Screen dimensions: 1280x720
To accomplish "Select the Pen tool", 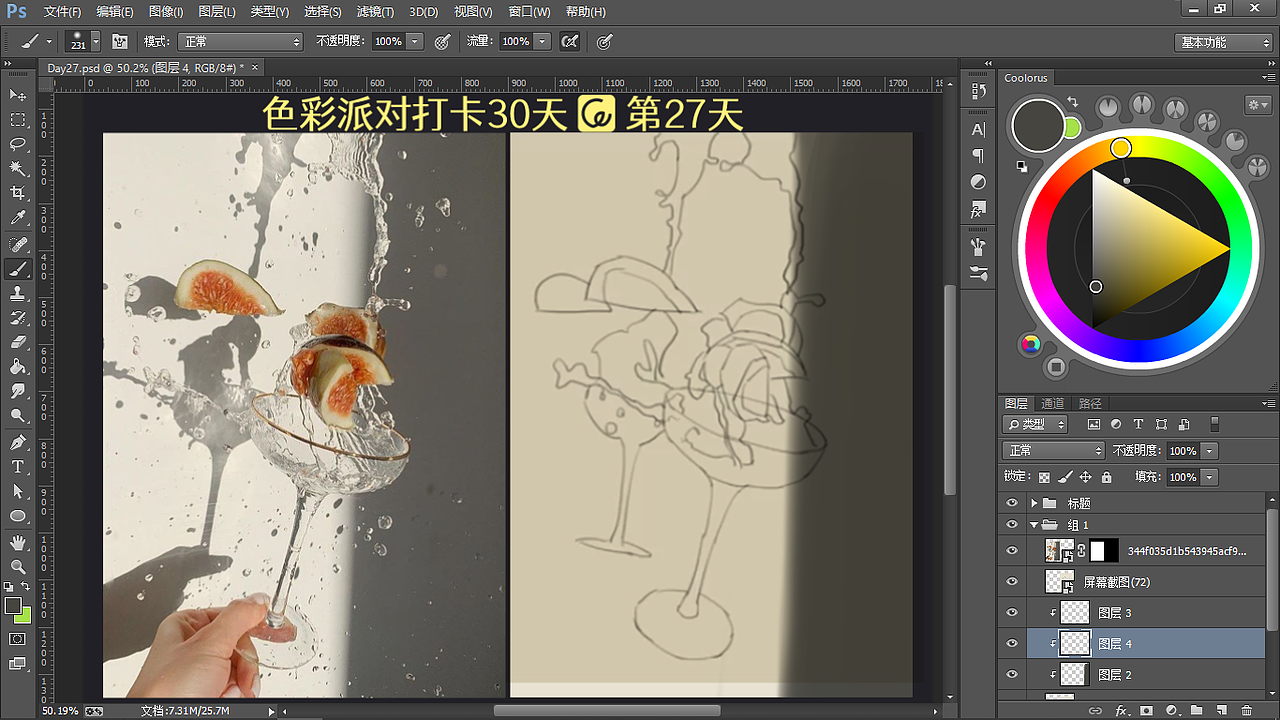I will pos(18,443).
